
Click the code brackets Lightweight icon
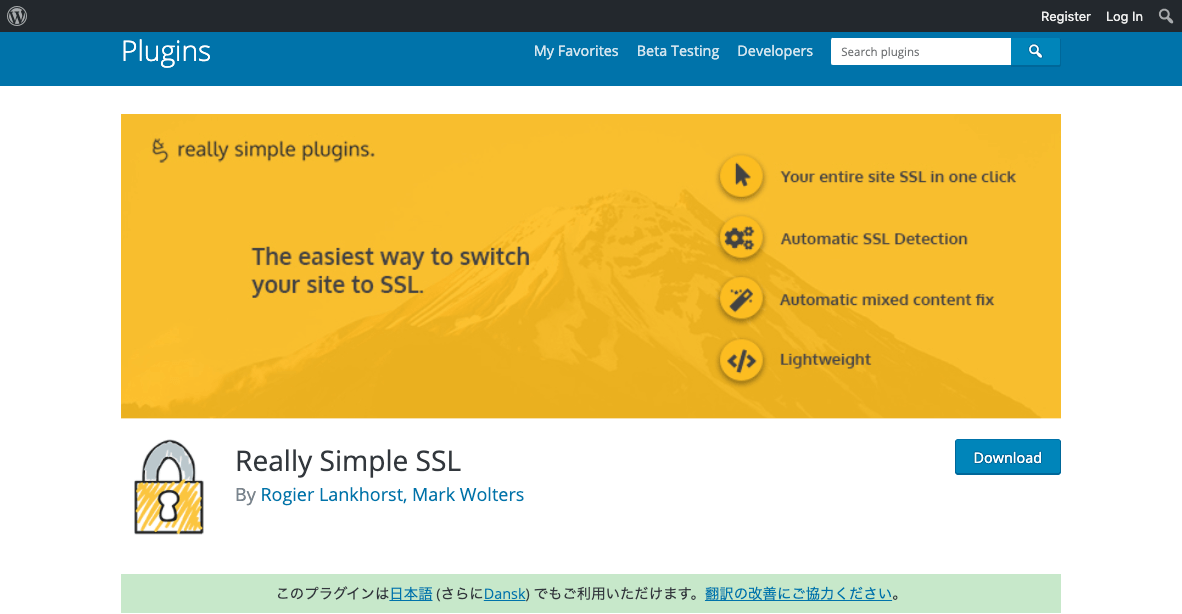pyautogui.click(x=740, y=360)
